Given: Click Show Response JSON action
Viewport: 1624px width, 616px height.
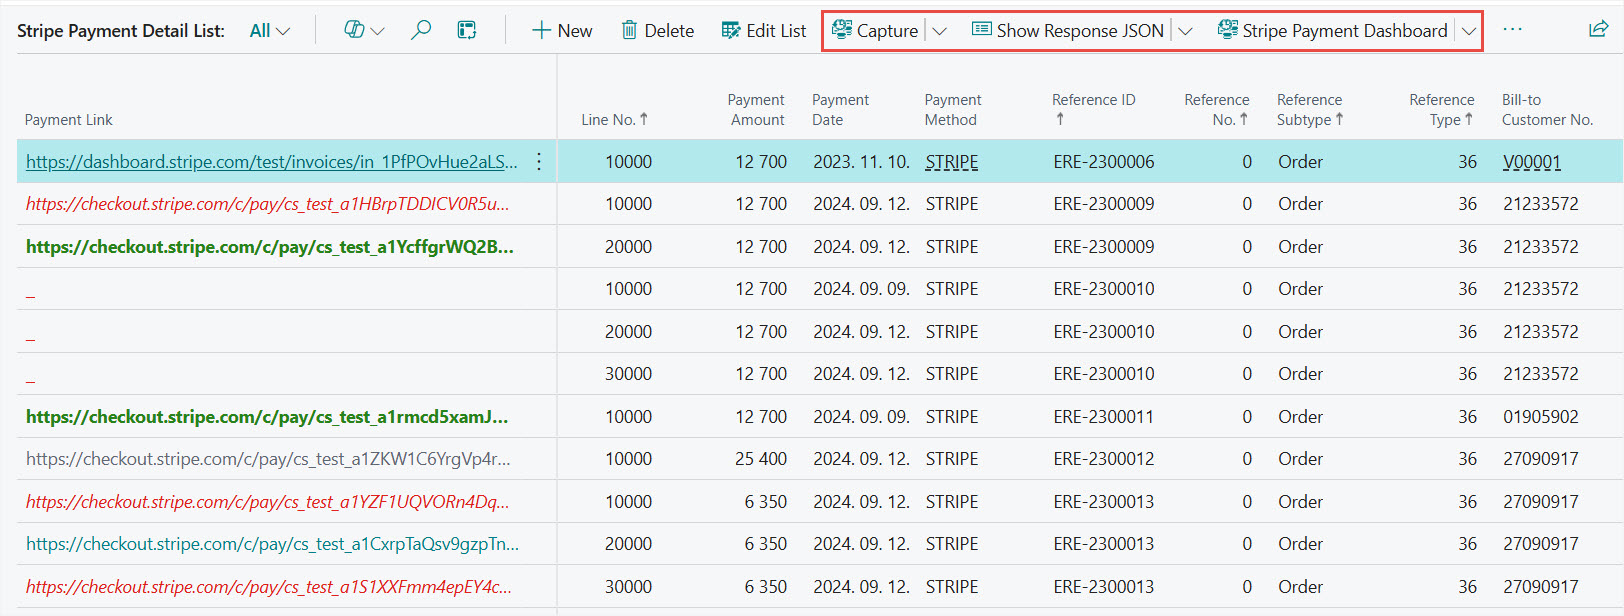Looking at the screenshot, I should coord(1068,31).
